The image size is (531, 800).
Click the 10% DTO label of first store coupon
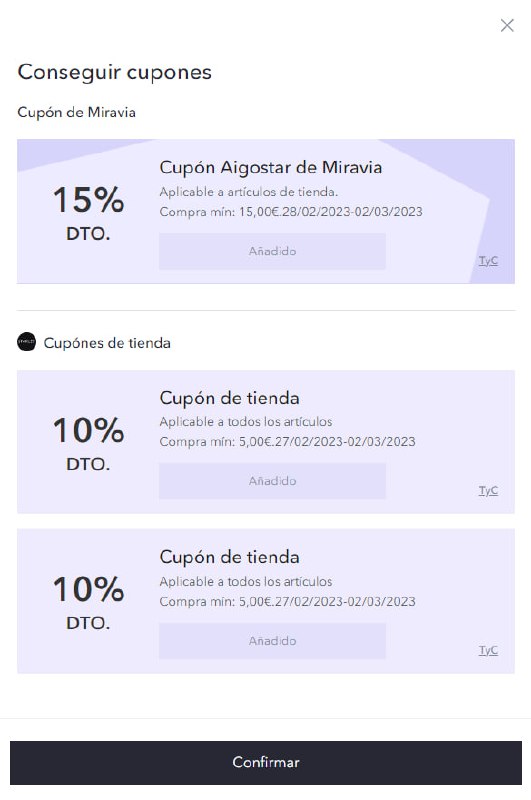(x=88, y=442)
